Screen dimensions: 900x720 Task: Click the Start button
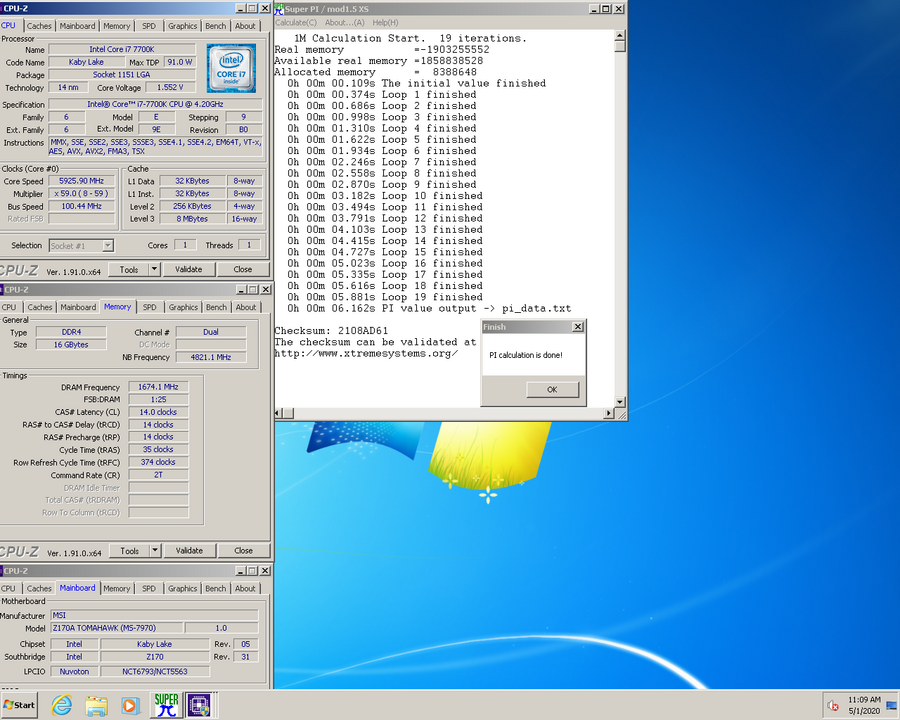19,705
